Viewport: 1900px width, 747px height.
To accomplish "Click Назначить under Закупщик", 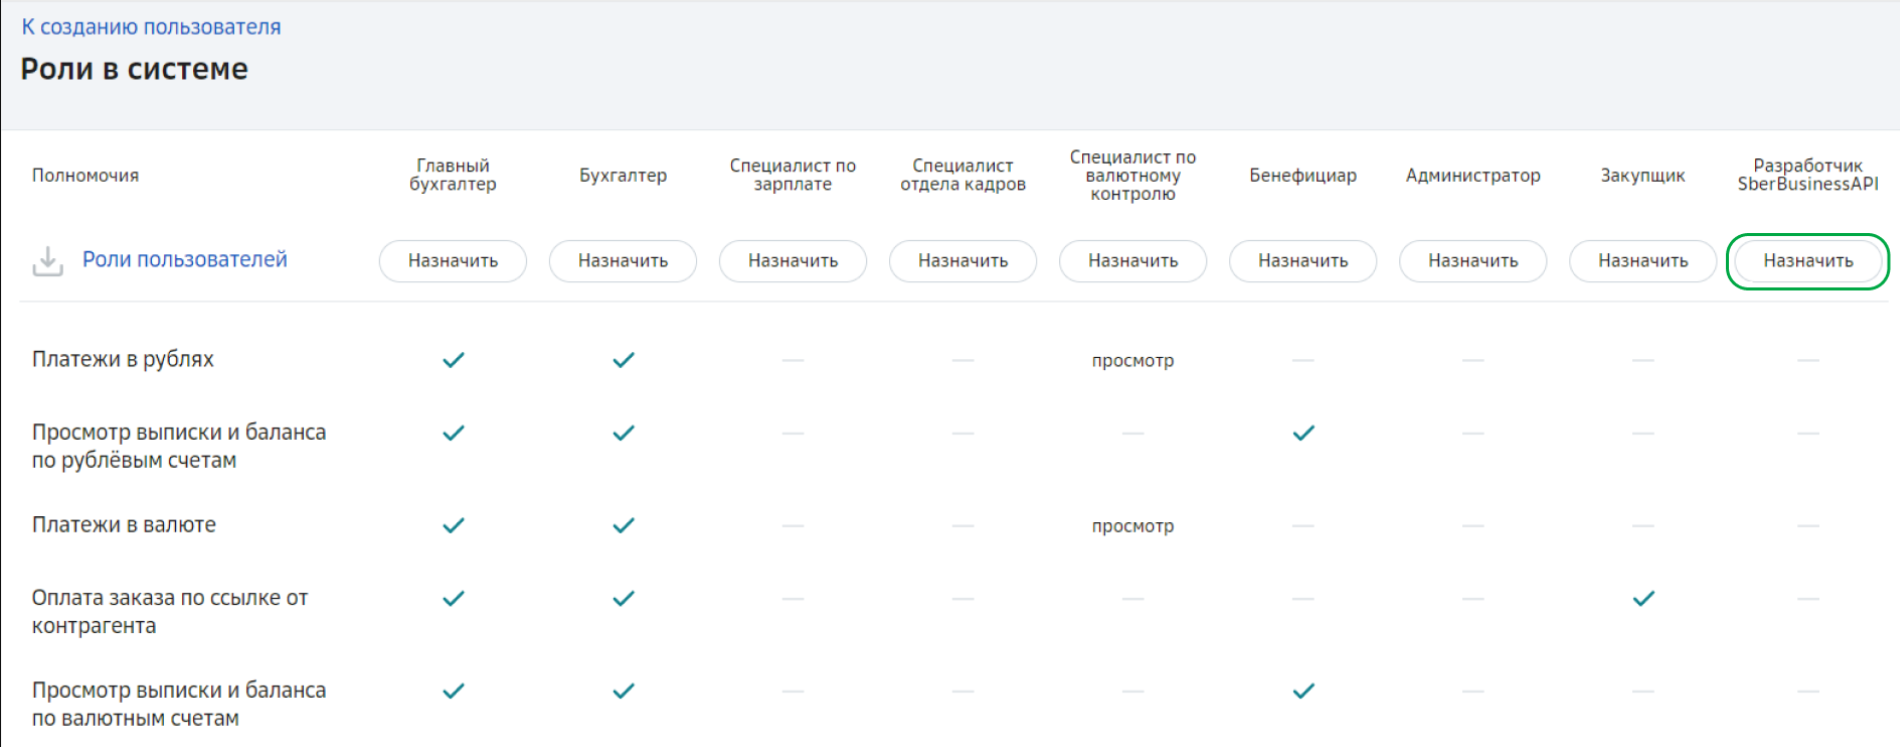I will click(x=1643, y=261).
